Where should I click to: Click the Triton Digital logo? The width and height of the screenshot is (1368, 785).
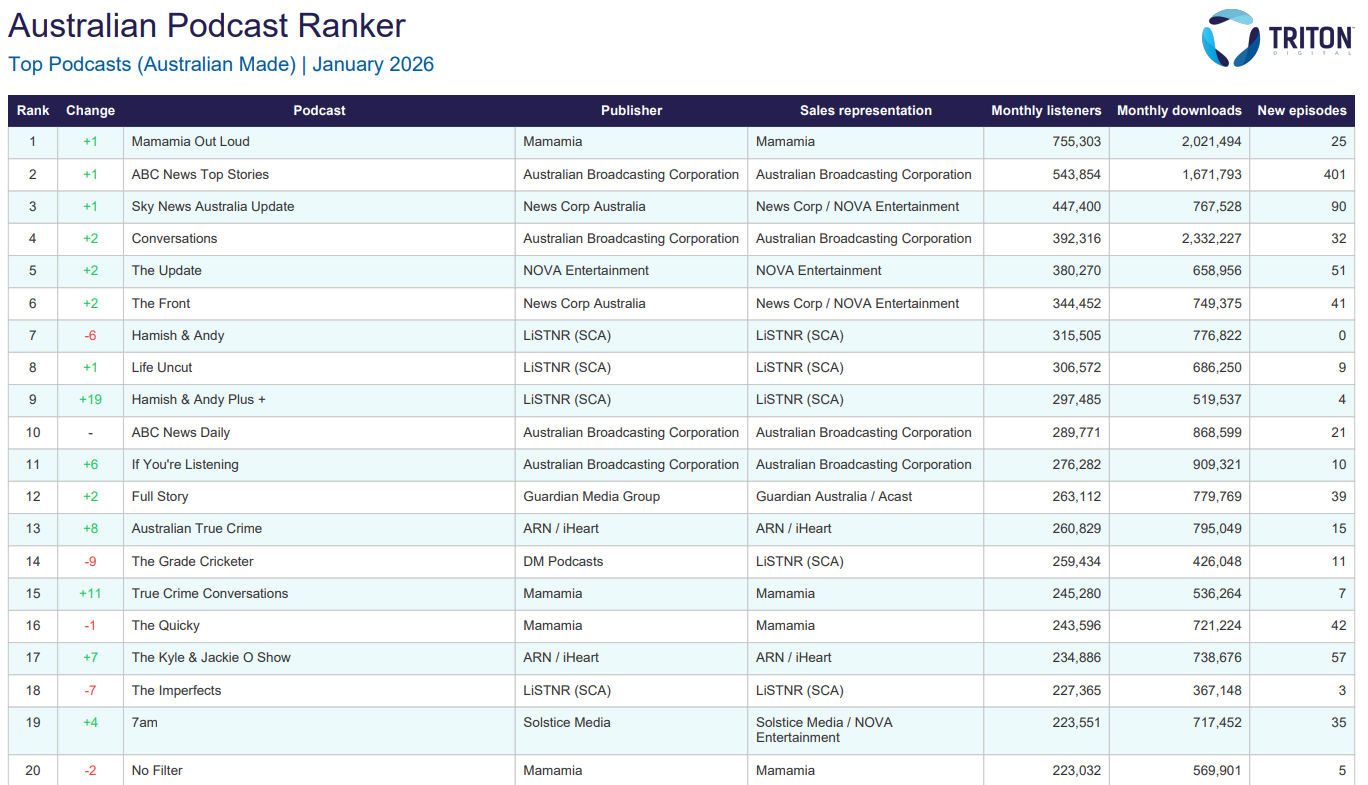(1276, 39)
